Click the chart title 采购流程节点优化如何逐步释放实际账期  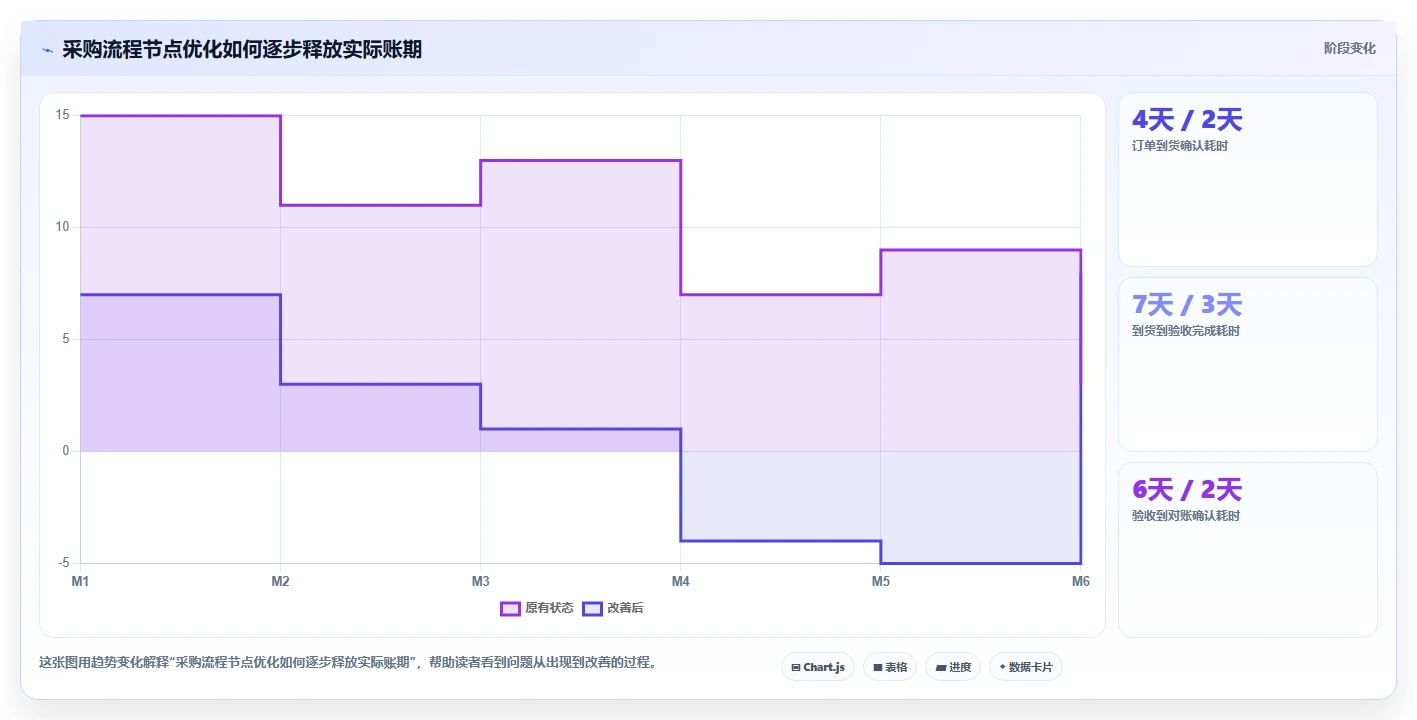[242, 49]
